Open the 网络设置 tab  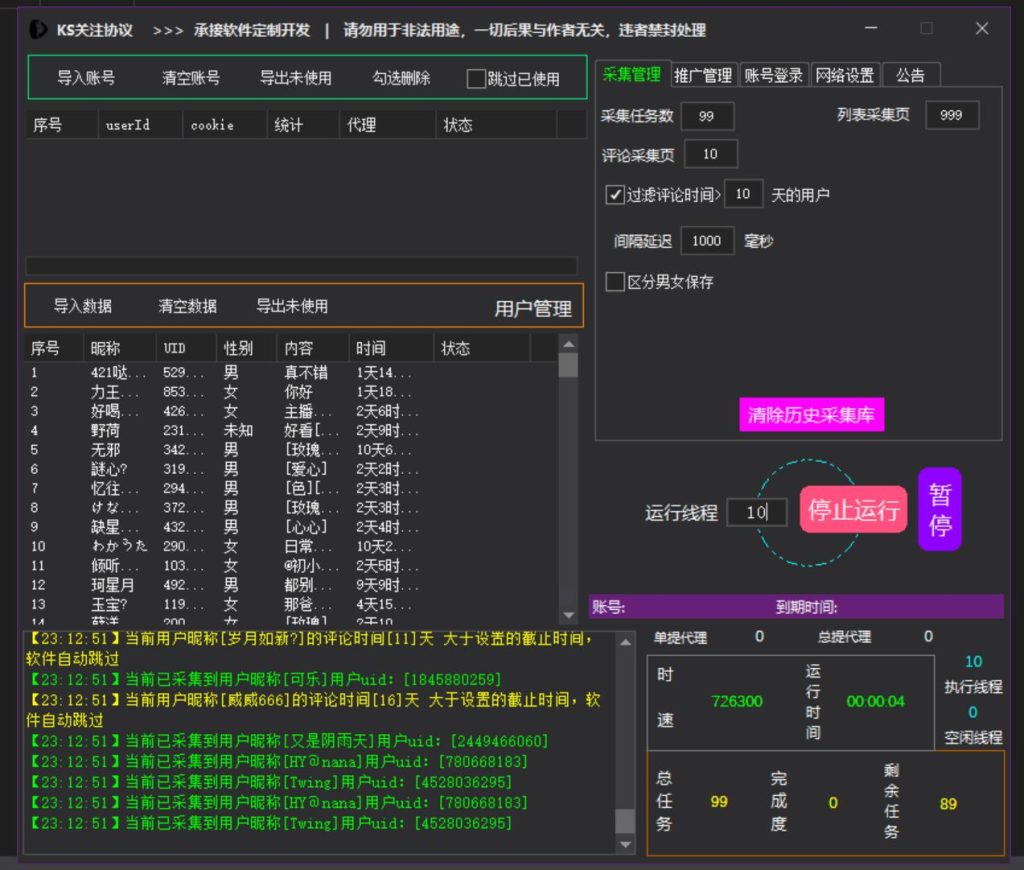[x=844, y=75]
